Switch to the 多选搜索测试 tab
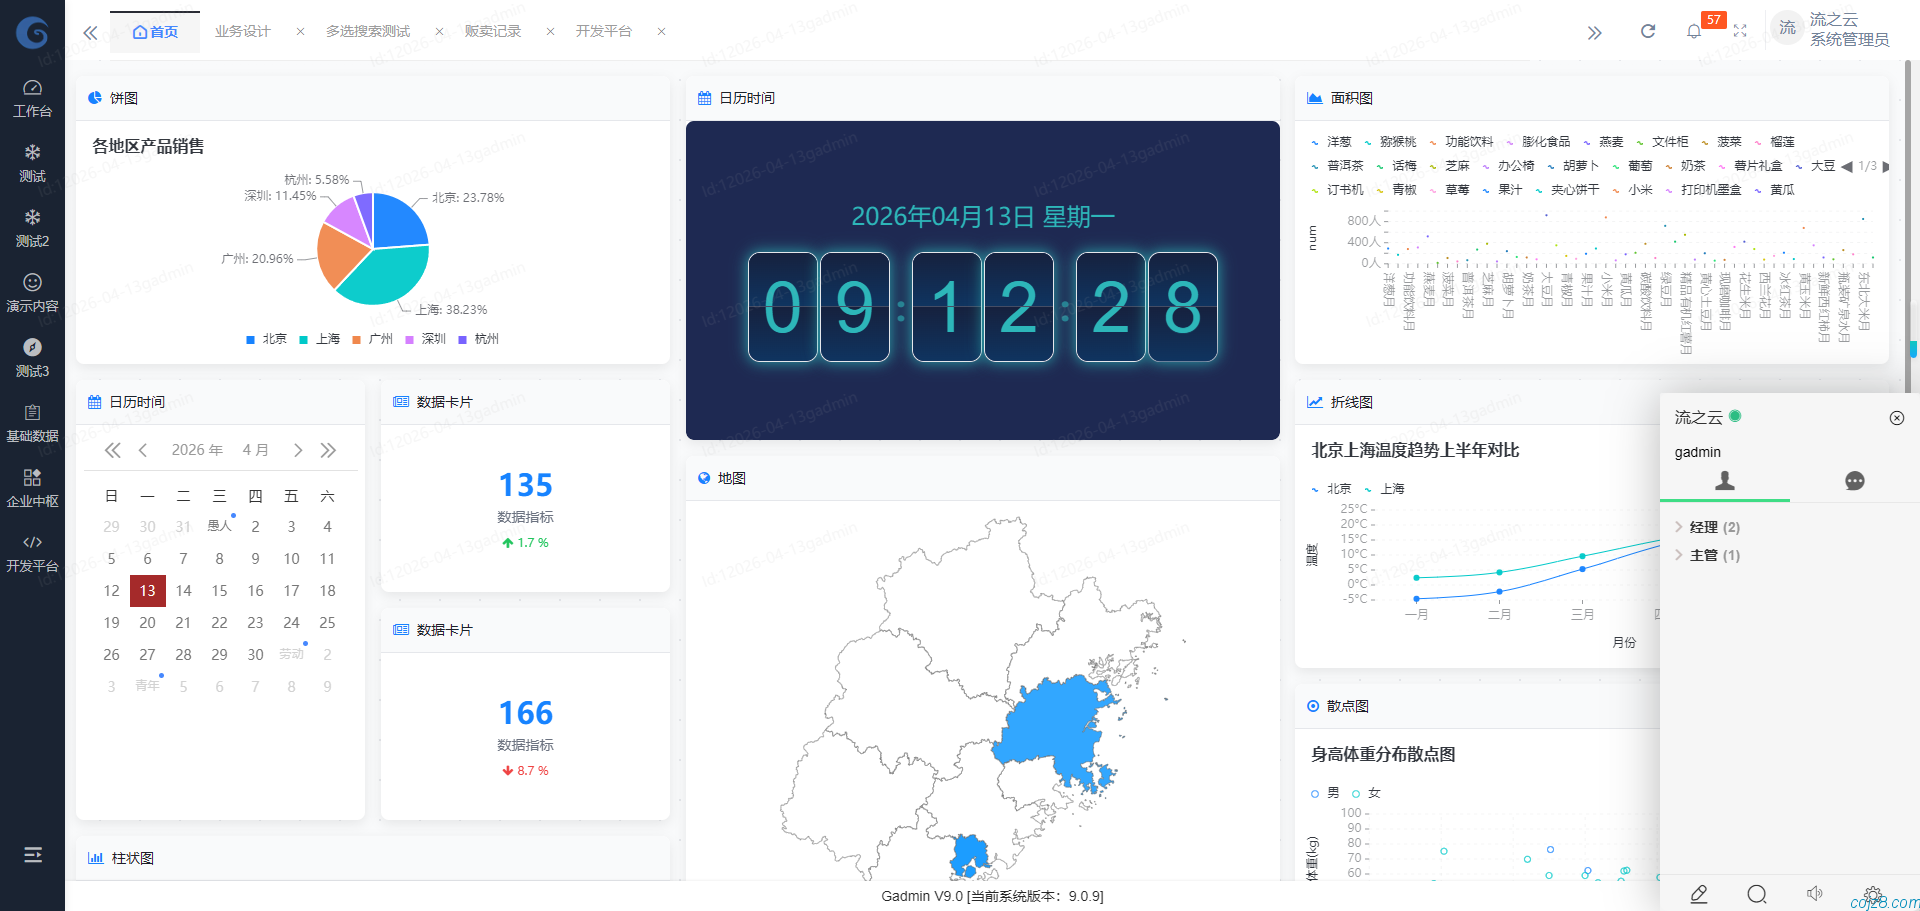This screenshot has width=1920, height=911. [368, 32]
